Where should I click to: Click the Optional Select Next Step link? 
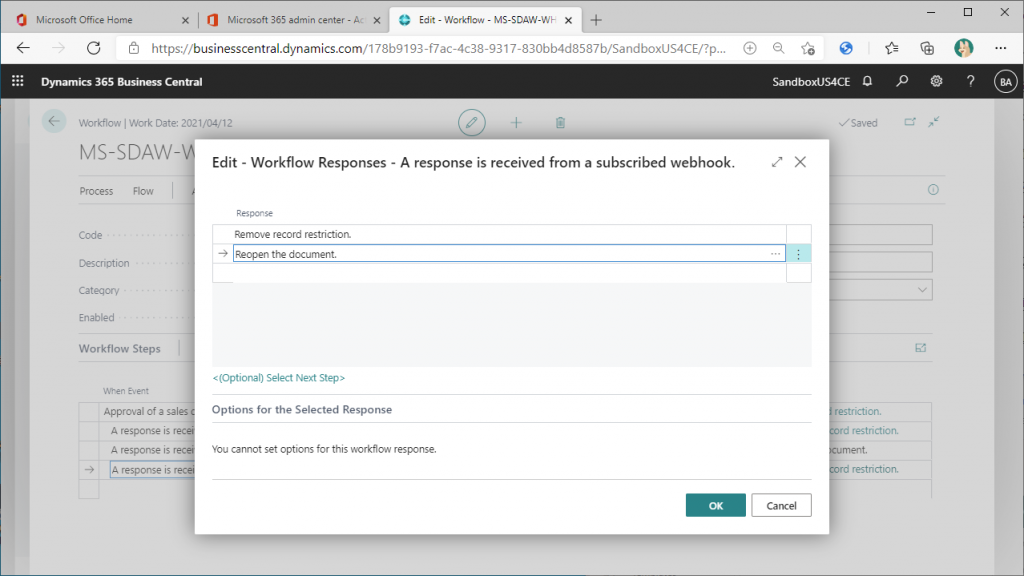coord(279,377)
